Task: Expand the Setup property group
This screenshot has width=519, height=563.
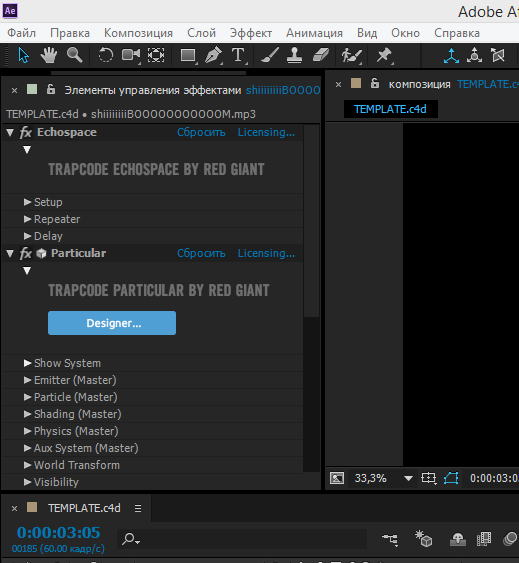Action: (x=27, y=202)
